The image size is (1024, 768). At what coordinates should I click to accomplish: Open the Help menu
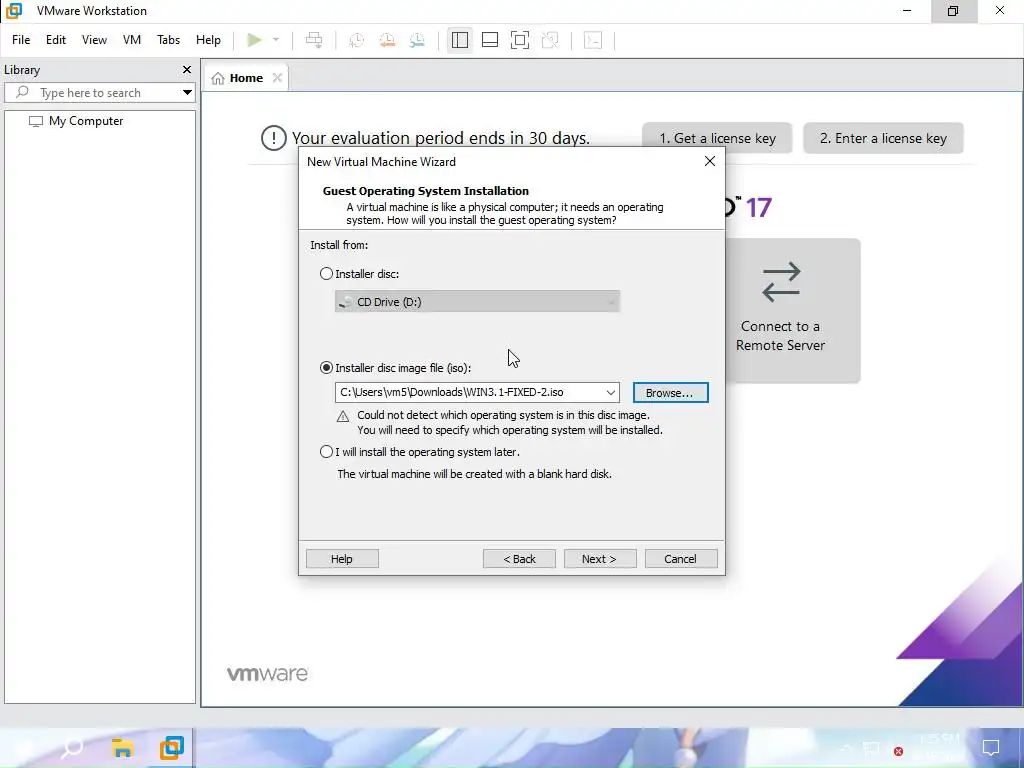point(208,40)
